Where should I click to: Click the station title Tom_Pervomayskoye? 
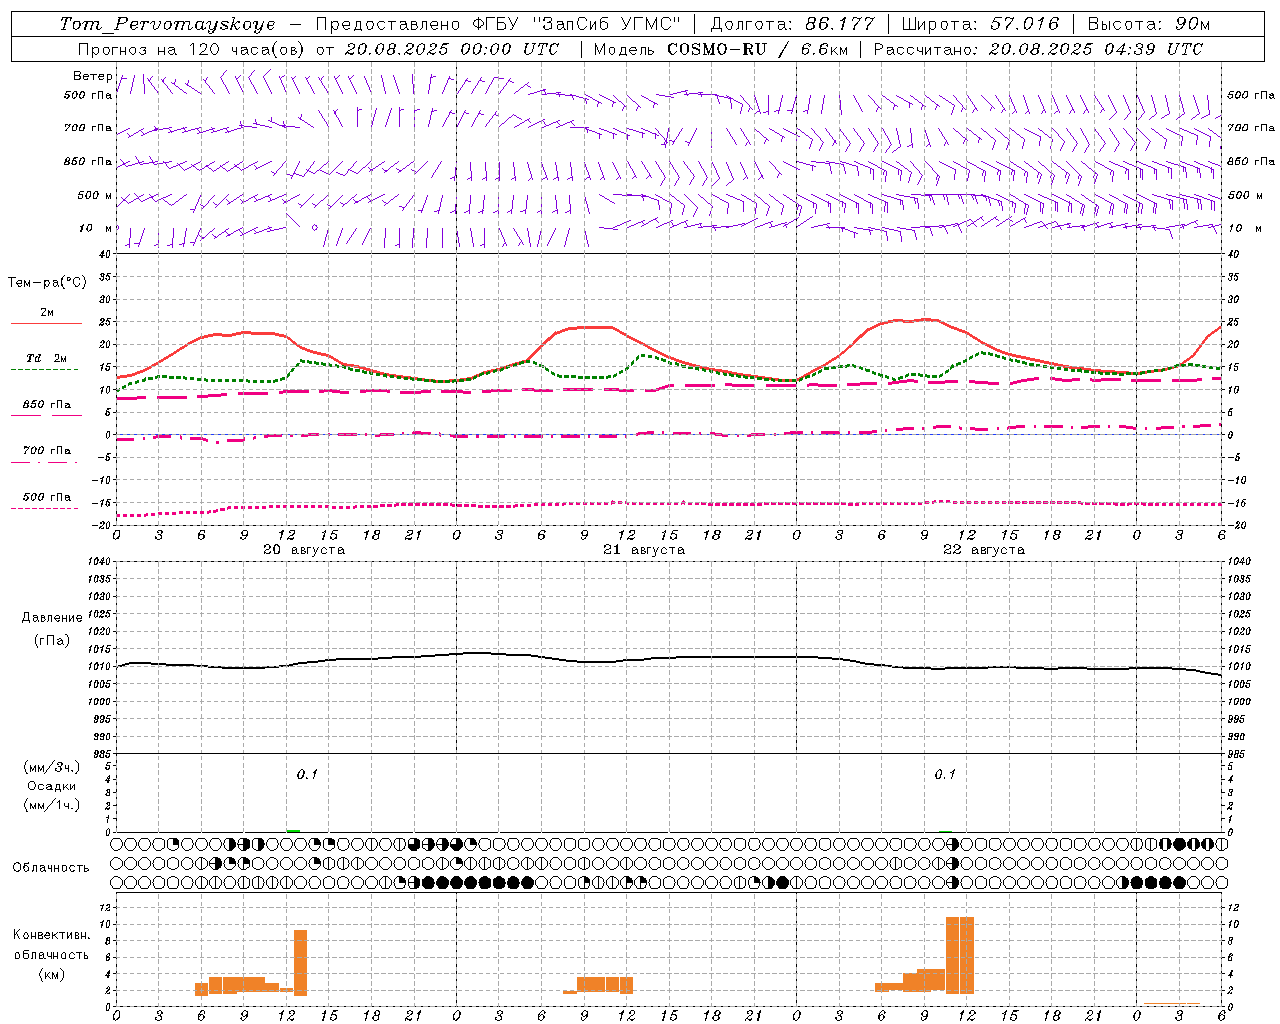pyautogui.click(x=167, y=24)
